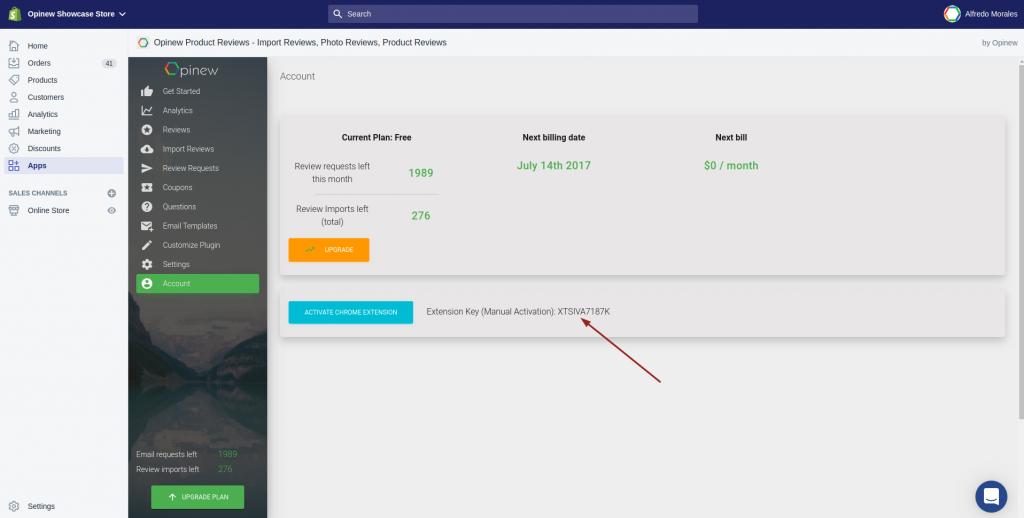Click the Alfredo Morales avatar icon
This screenshot has height=518, width=1024.
point(952,14)
